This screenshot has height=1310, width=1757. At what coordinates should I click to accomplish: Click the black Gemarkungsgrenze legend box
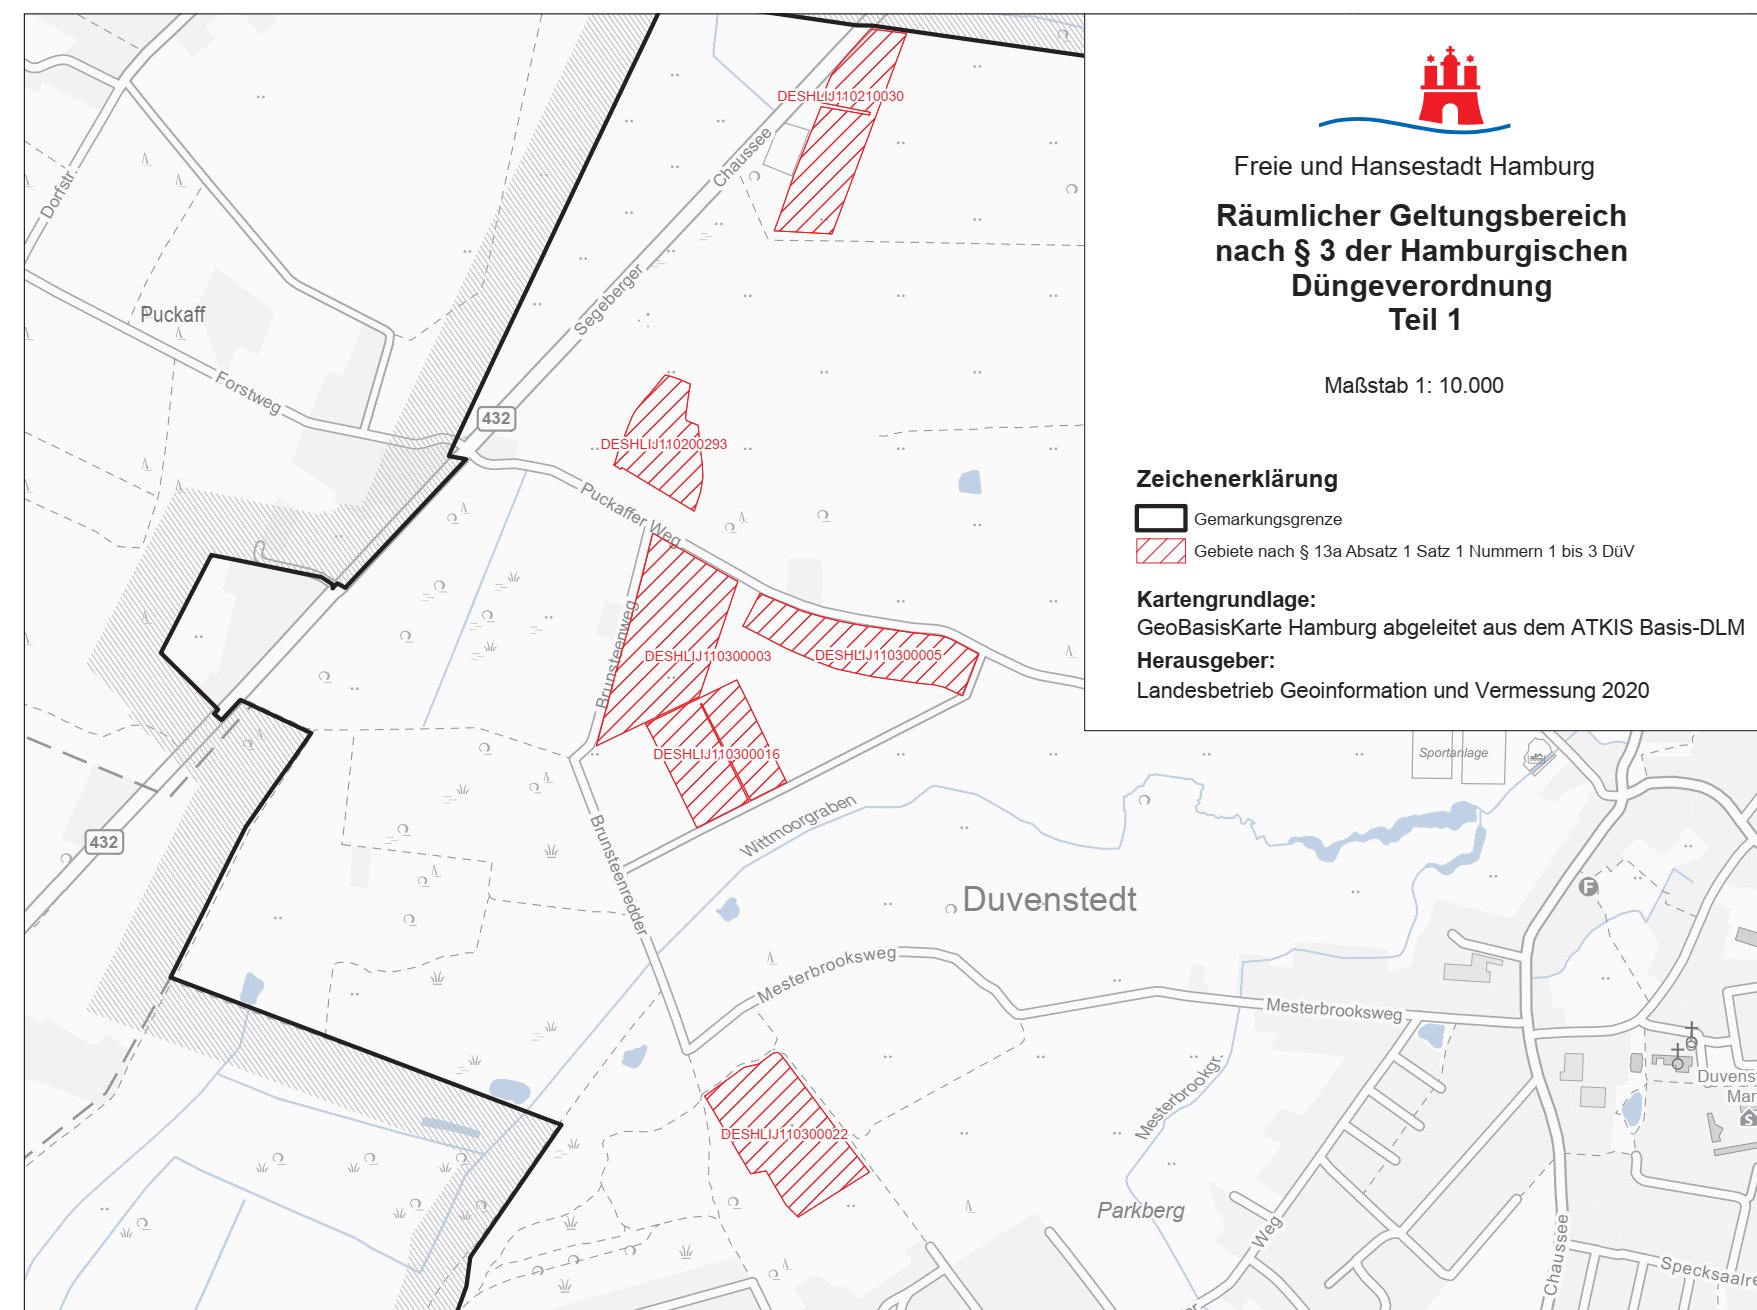coord(1160,518)
